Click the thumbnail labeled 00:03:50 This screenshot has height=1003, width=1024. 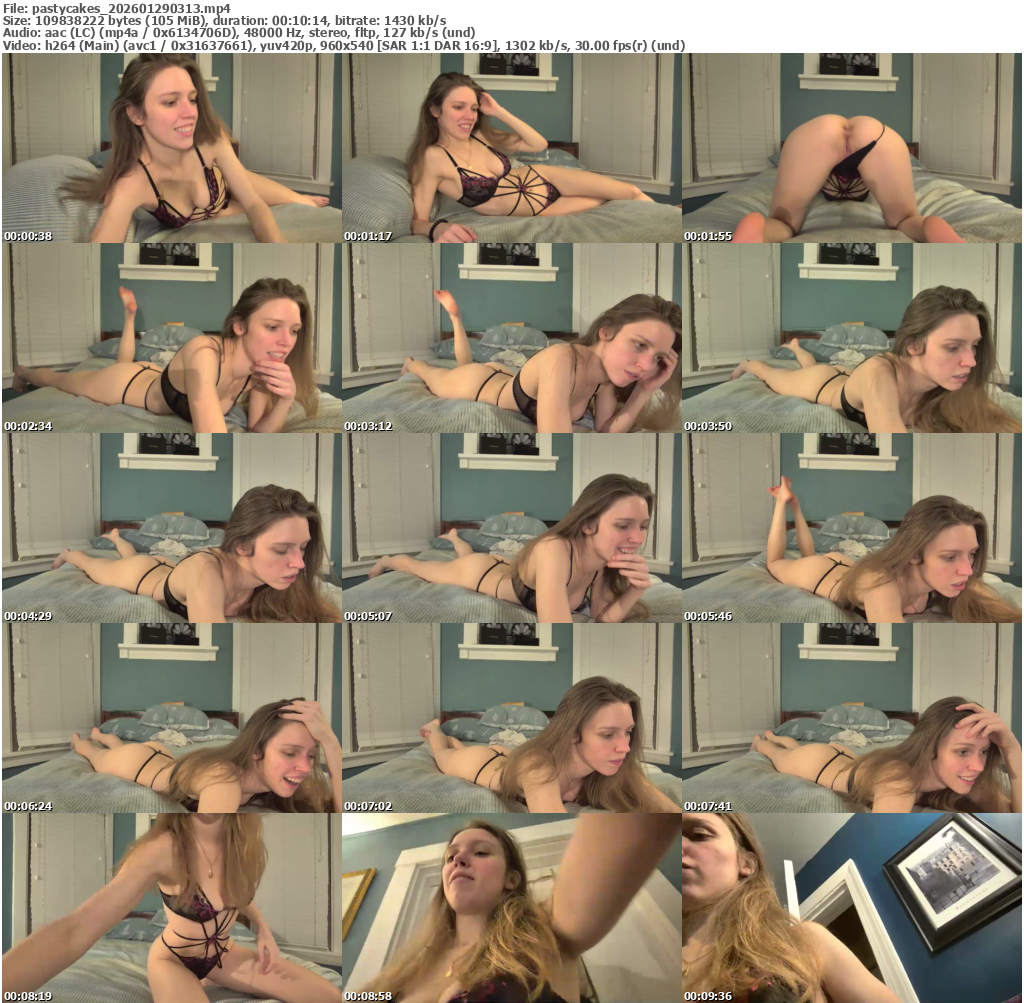[x=851, y=338]
